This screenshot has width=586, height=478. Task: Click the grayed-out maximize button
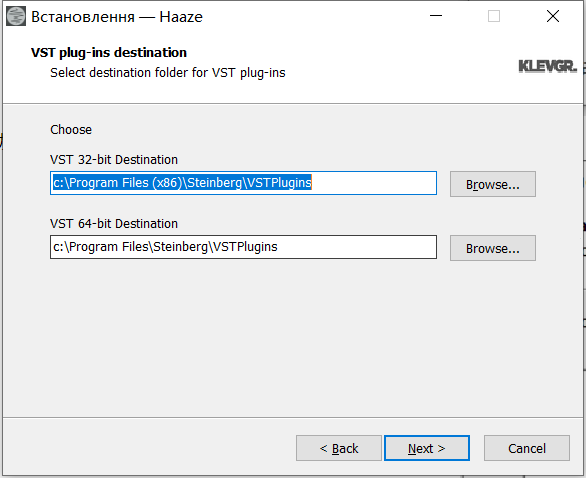494,16
